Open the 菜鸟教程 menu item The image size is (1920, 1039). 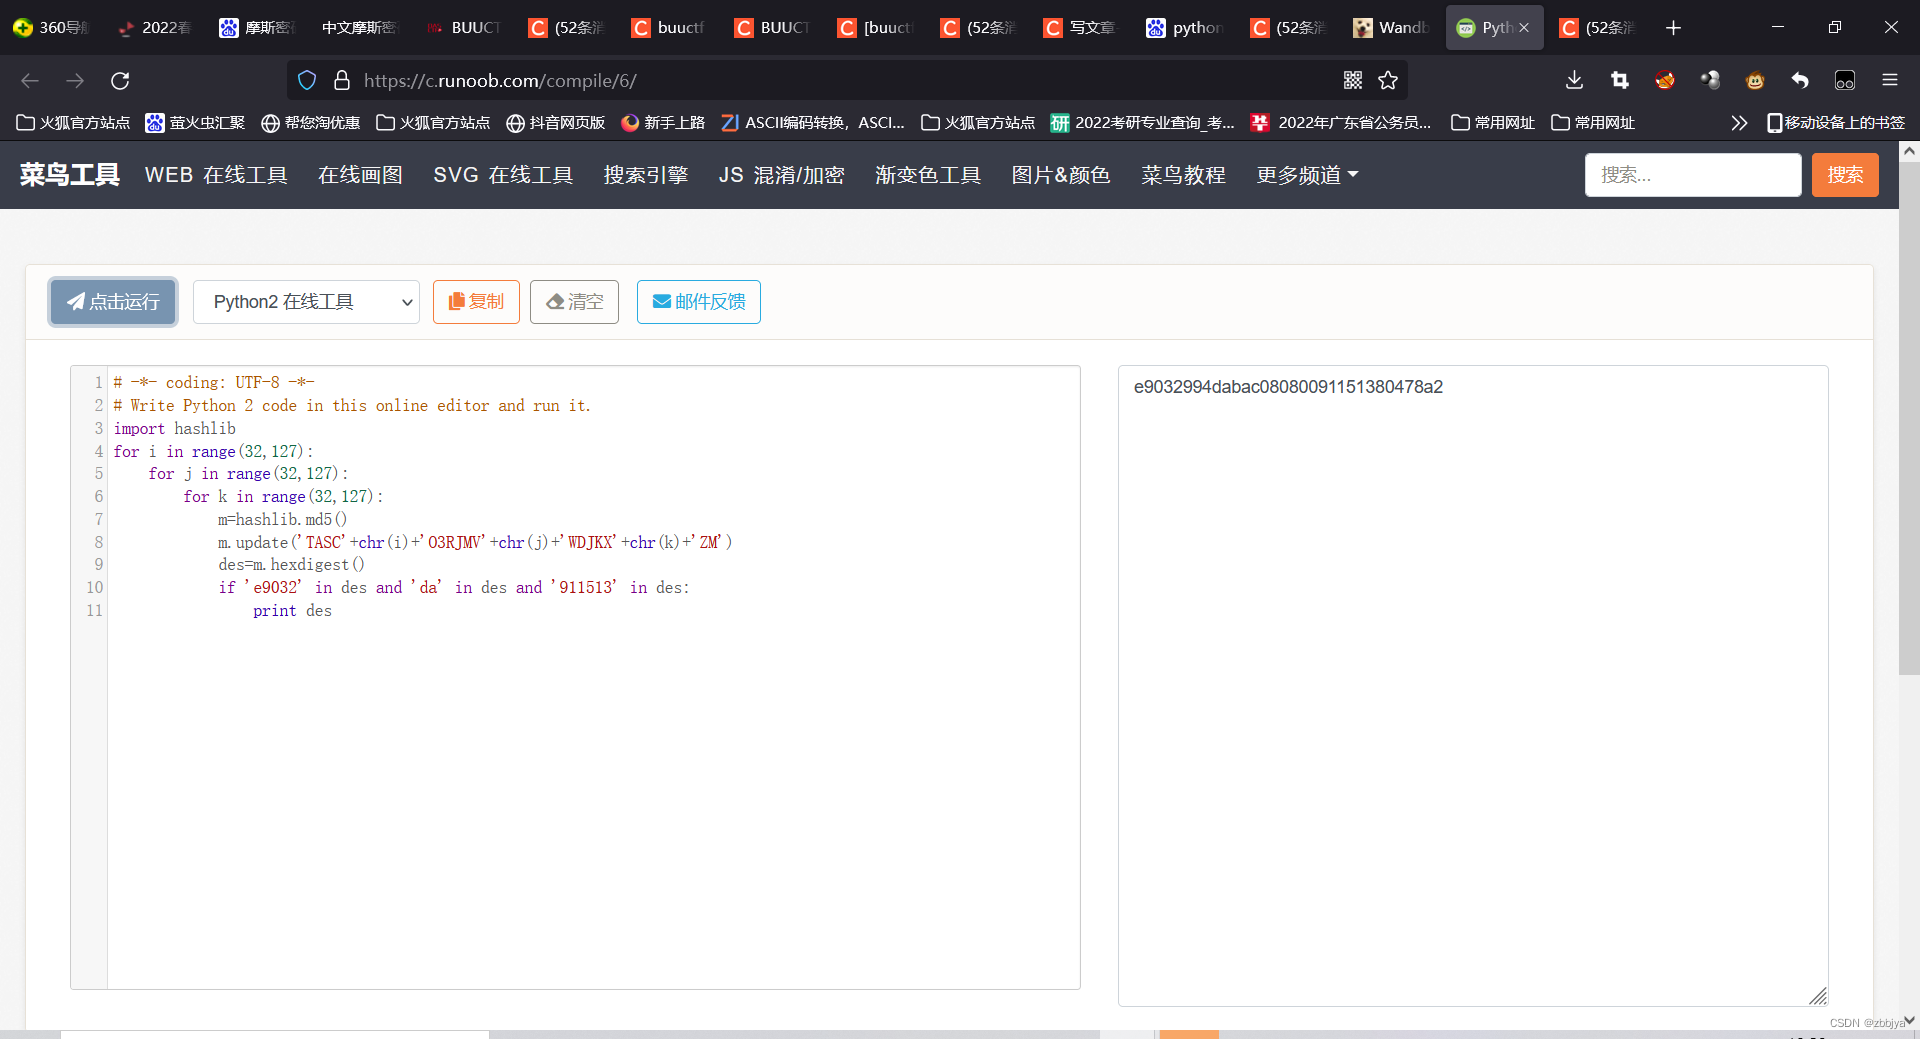coord(1184,175)
